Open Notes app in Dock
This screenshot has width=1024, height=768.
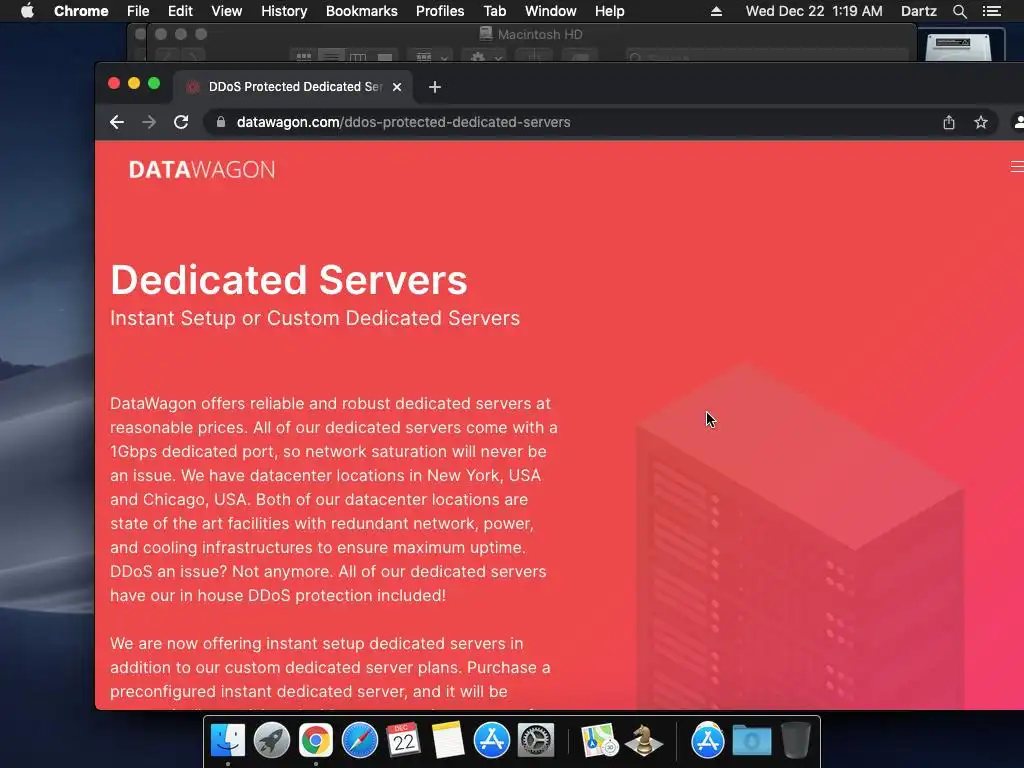point(448,740)
